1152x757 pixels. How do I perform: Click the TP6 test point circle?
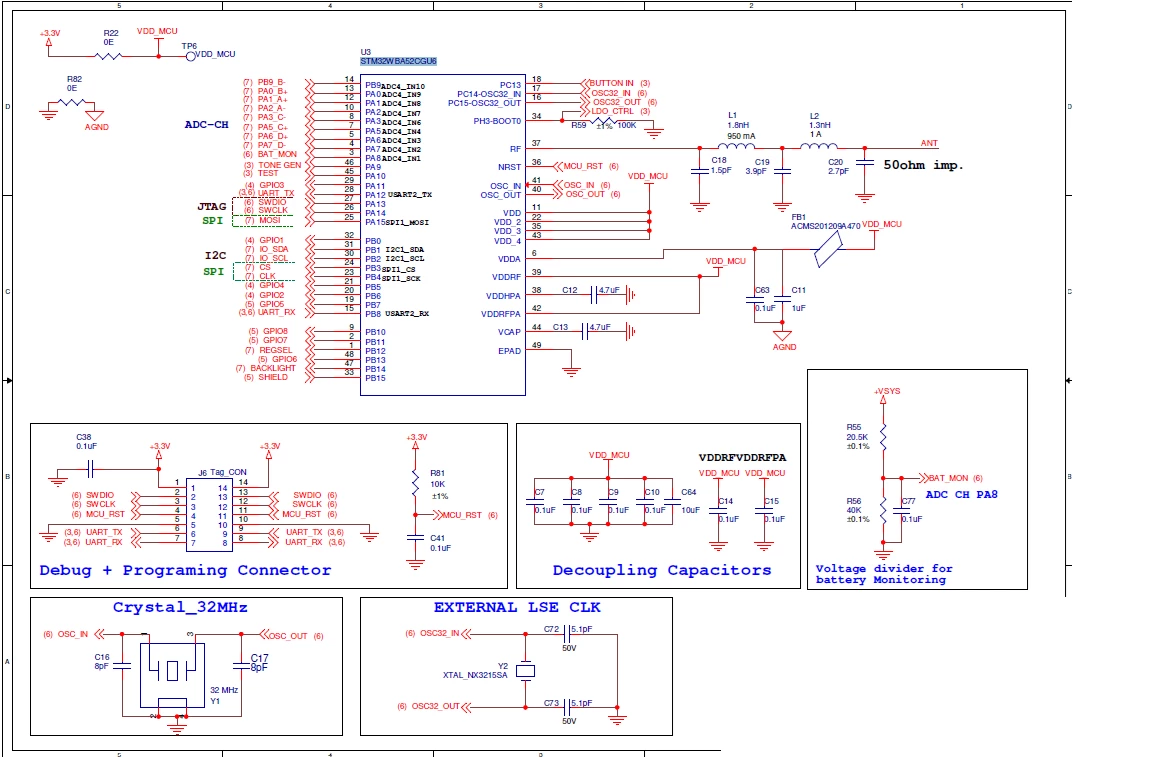pyautogui.click(x=190, y=56)
